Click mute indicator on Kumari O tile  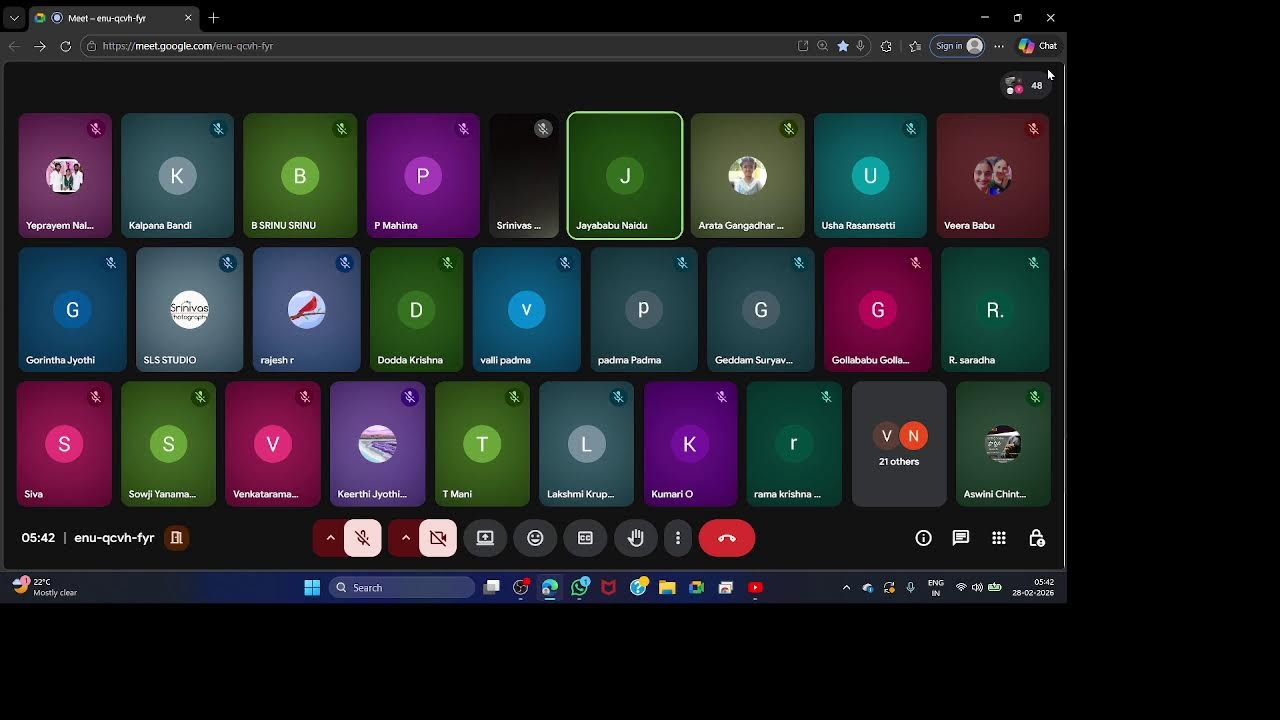pyautogui.click(x=722, y=397)
